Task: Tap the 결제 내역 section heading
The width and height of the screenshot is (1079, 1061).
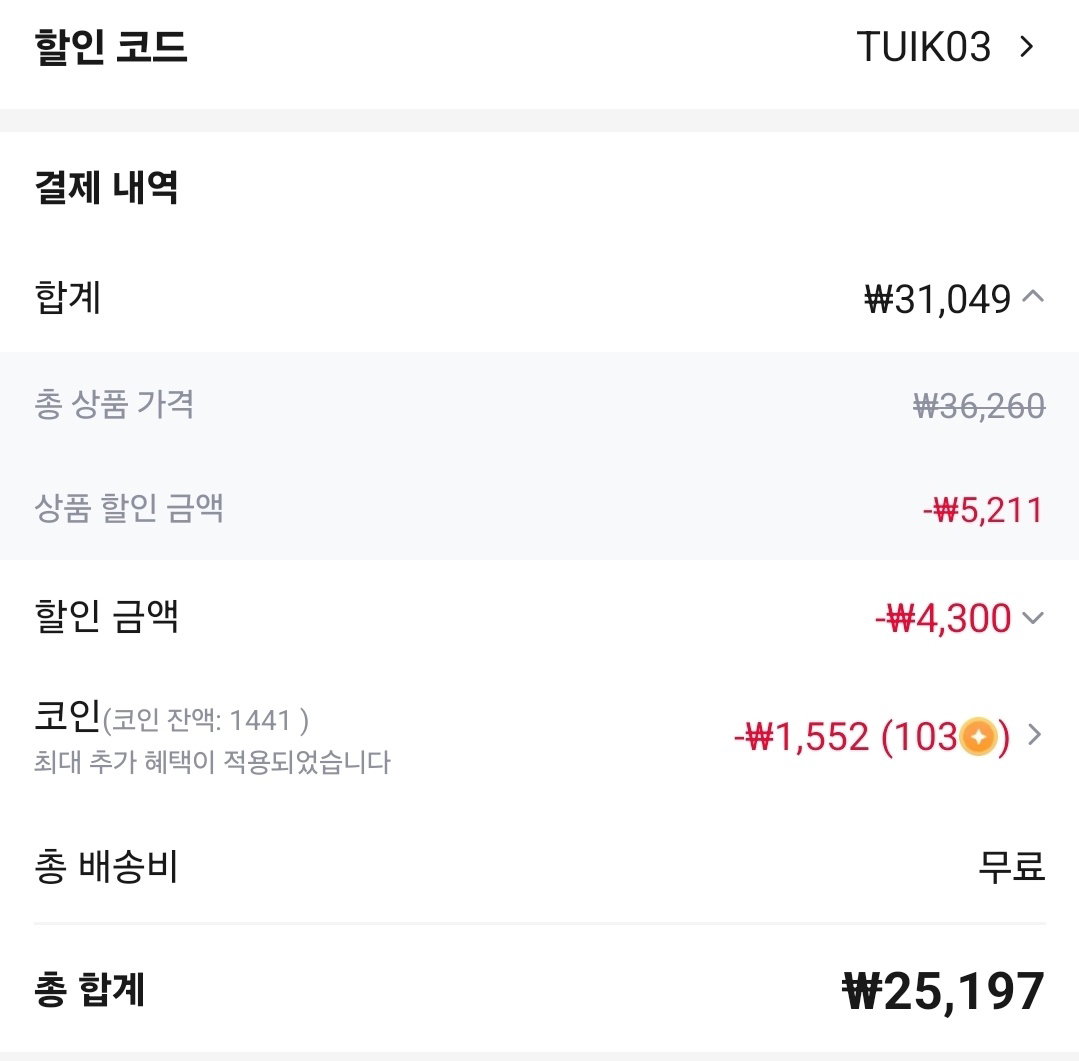Action: pyautogui.click(x=107, y=187)
